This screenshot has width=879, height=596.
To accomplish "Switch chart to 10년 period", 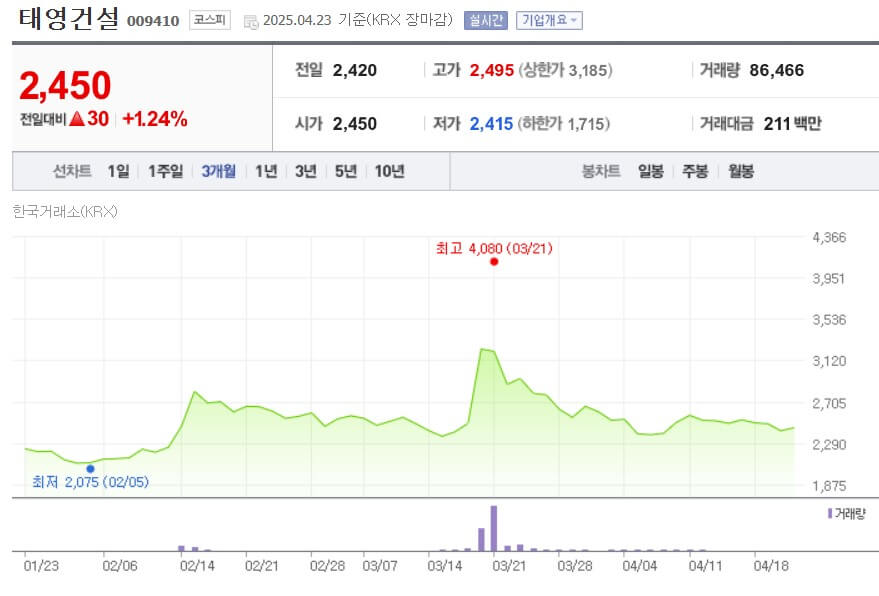I will [390, 171].
